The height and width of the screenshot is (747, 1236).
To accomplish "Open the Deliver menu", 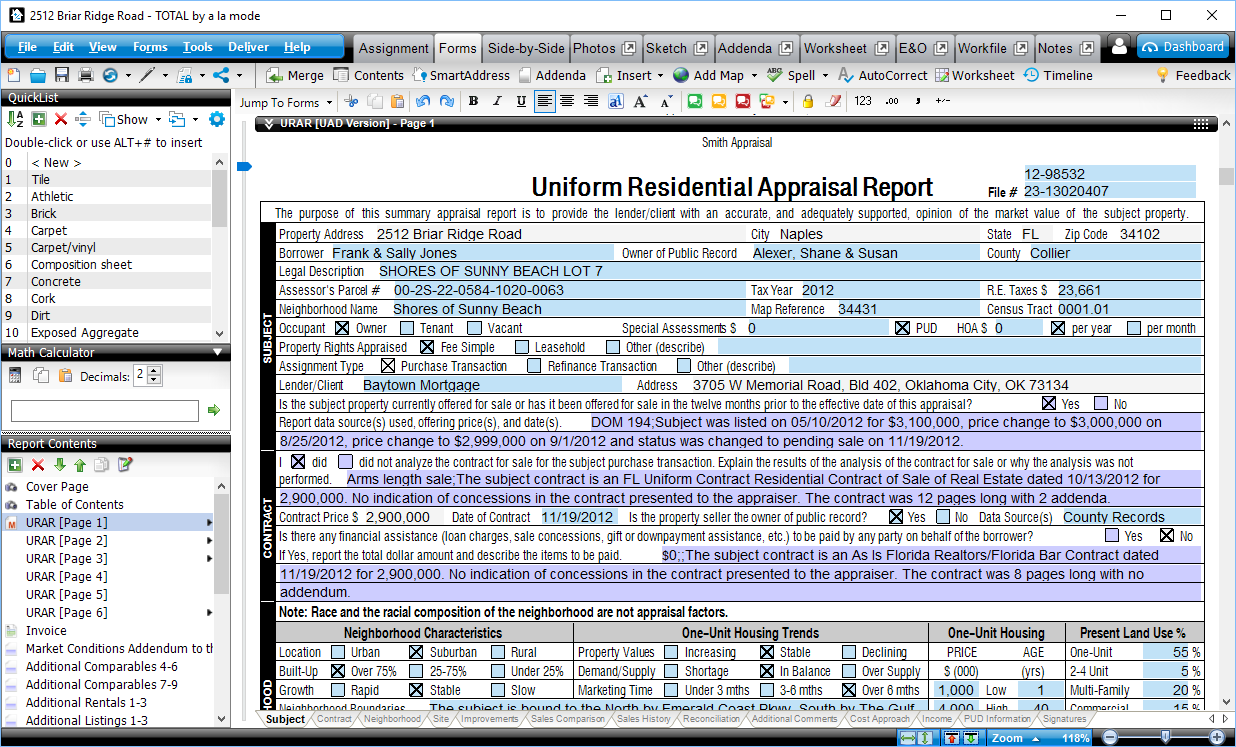I will (x=248, y=47).
